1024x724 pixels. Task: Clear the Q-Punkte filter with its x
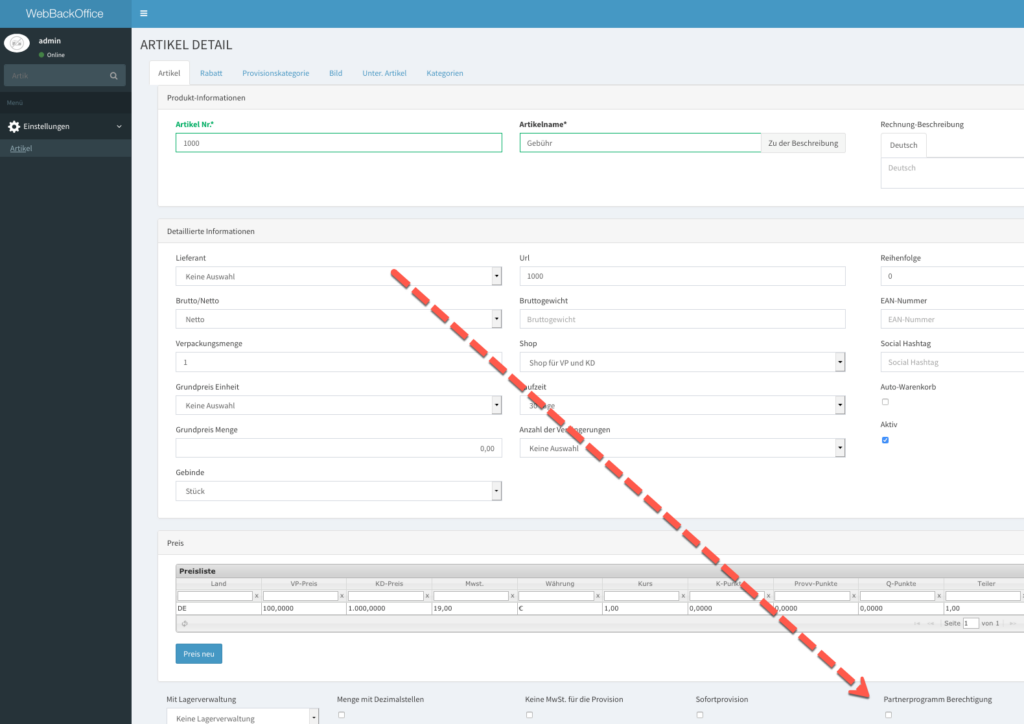pos(939,596)
